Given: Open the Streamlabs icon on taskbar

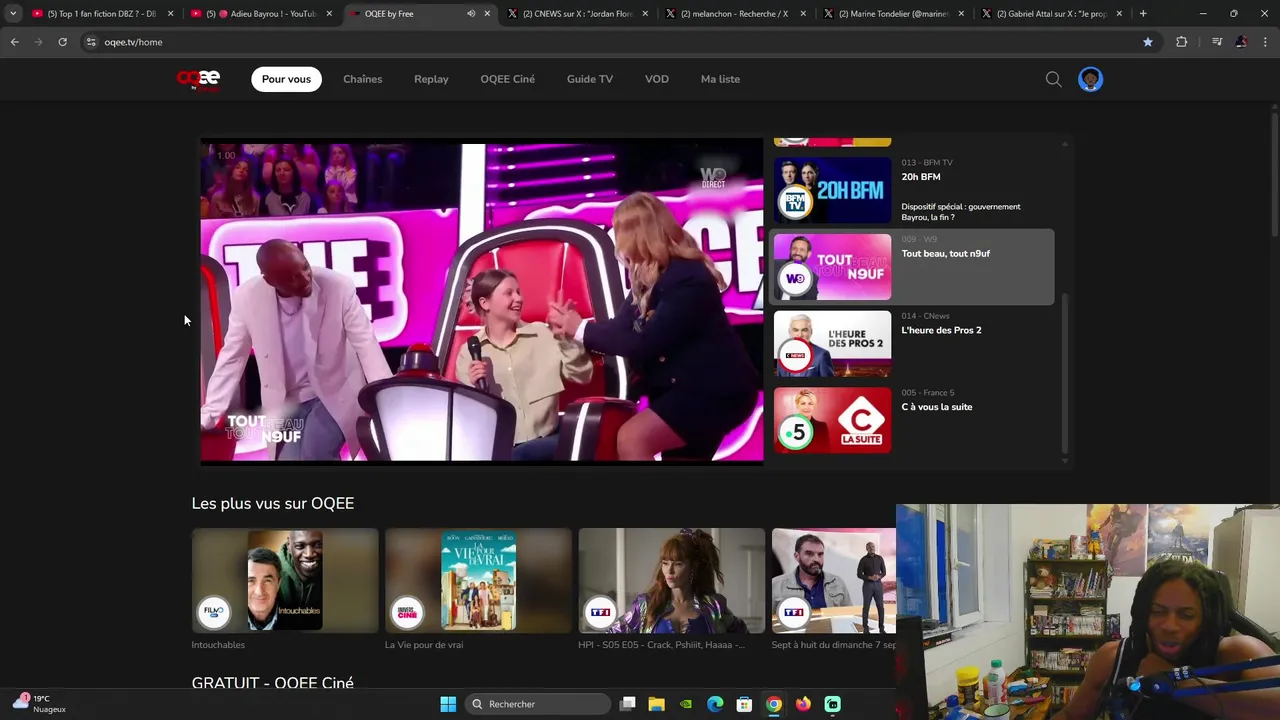Looking at the screenshot, I should tap(833, 704).
